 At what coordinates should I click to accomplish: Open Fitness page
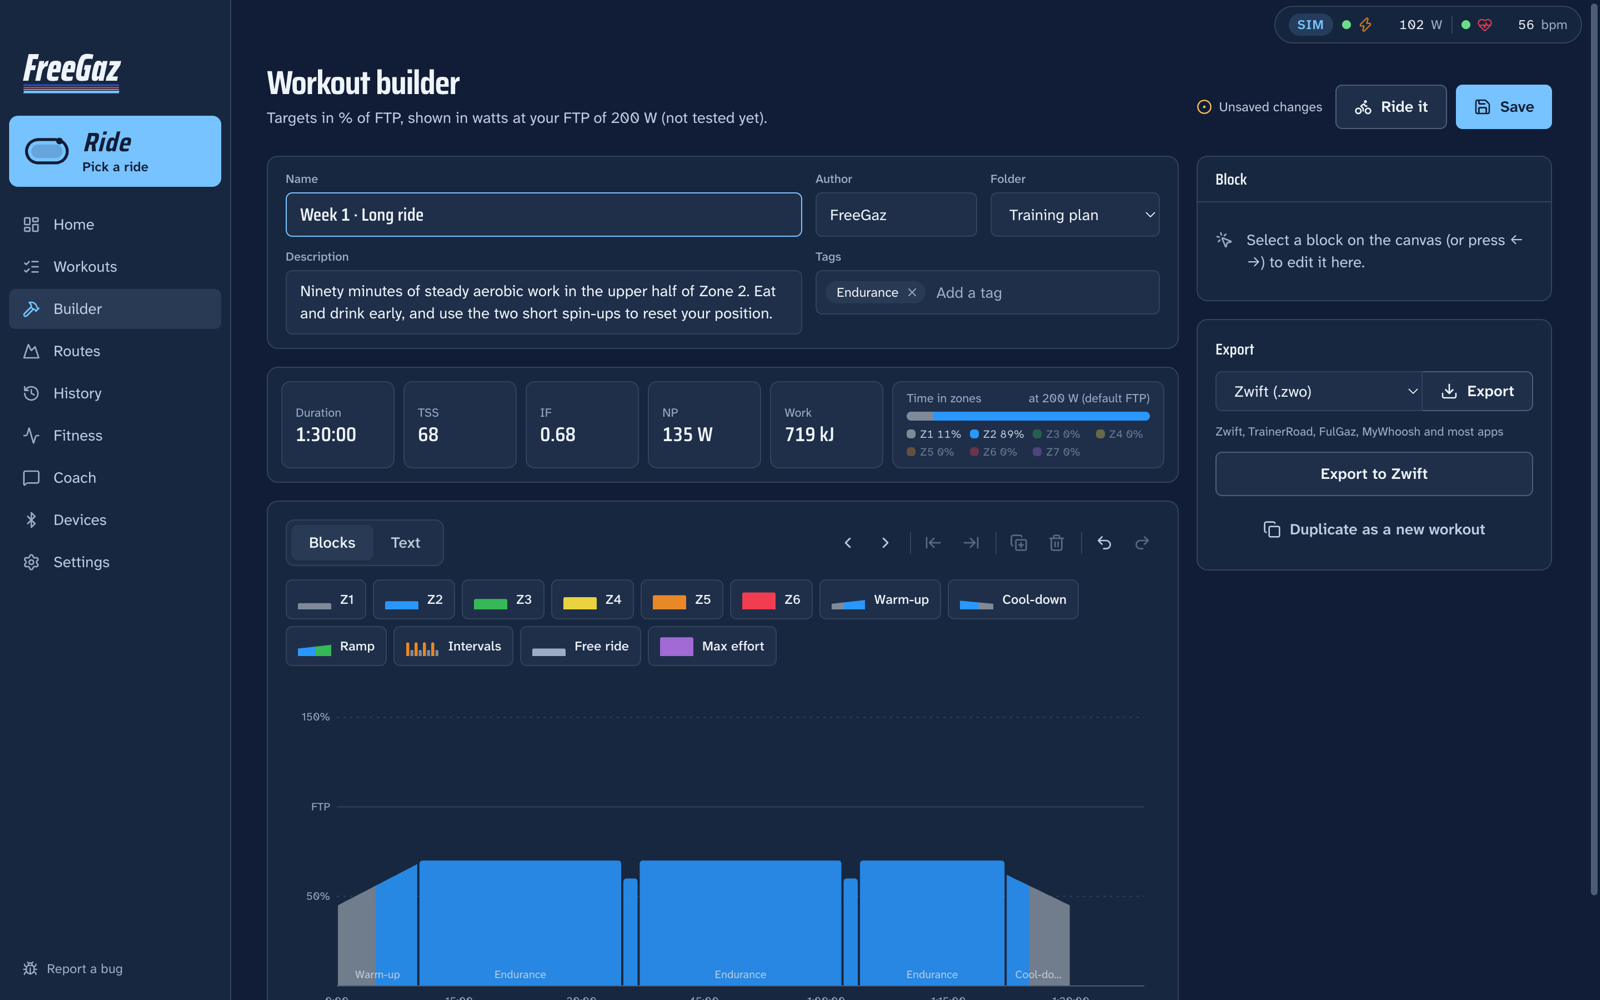tap(115, 435)
